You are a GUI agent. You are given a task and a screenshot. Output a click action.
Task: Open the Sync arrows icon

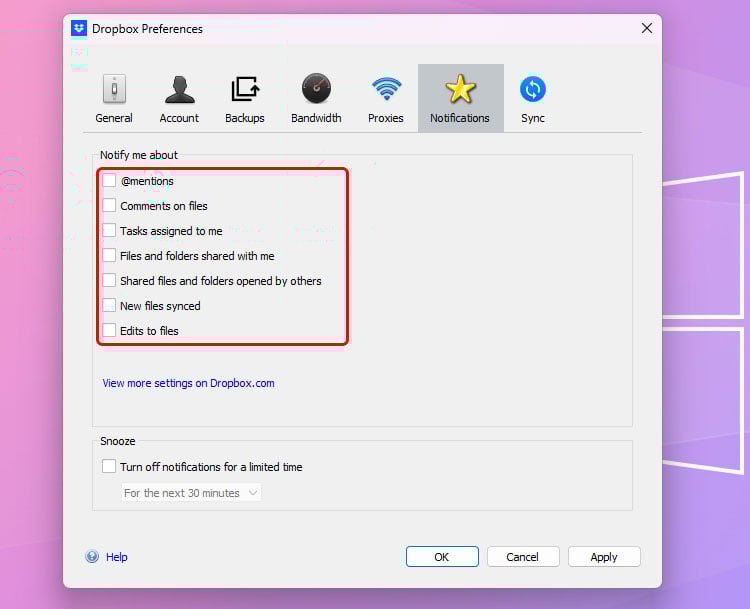point(532,89)
